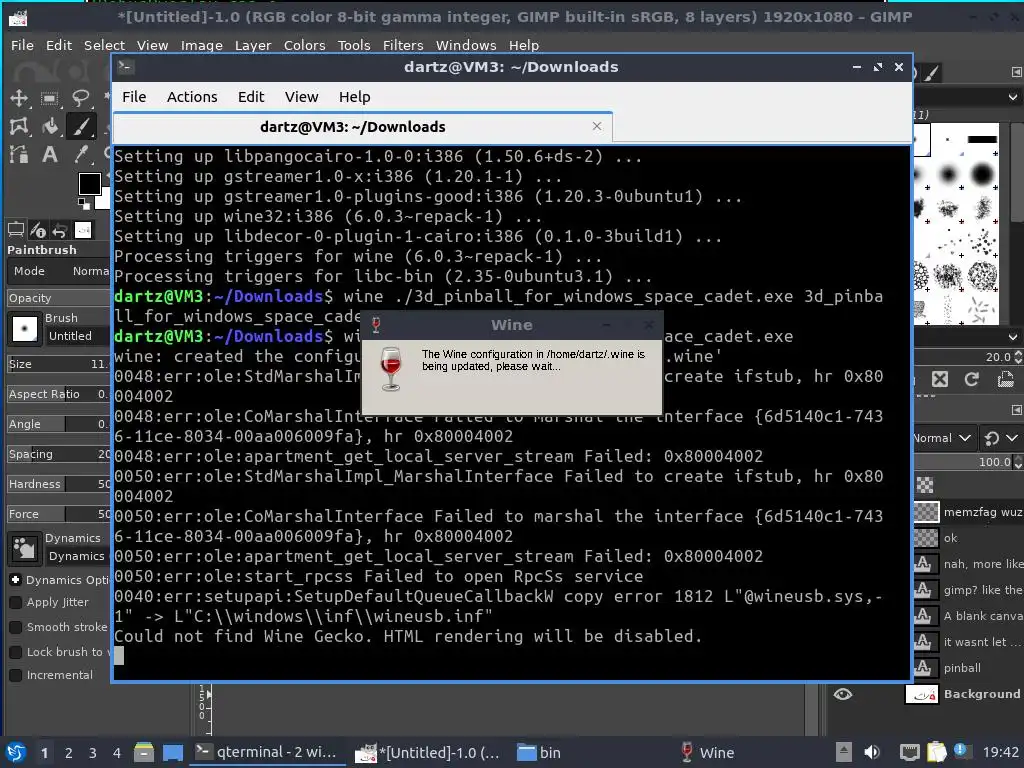Open the layers panel tab menu arrow

pyautogui.click(x=1016, y=409)
